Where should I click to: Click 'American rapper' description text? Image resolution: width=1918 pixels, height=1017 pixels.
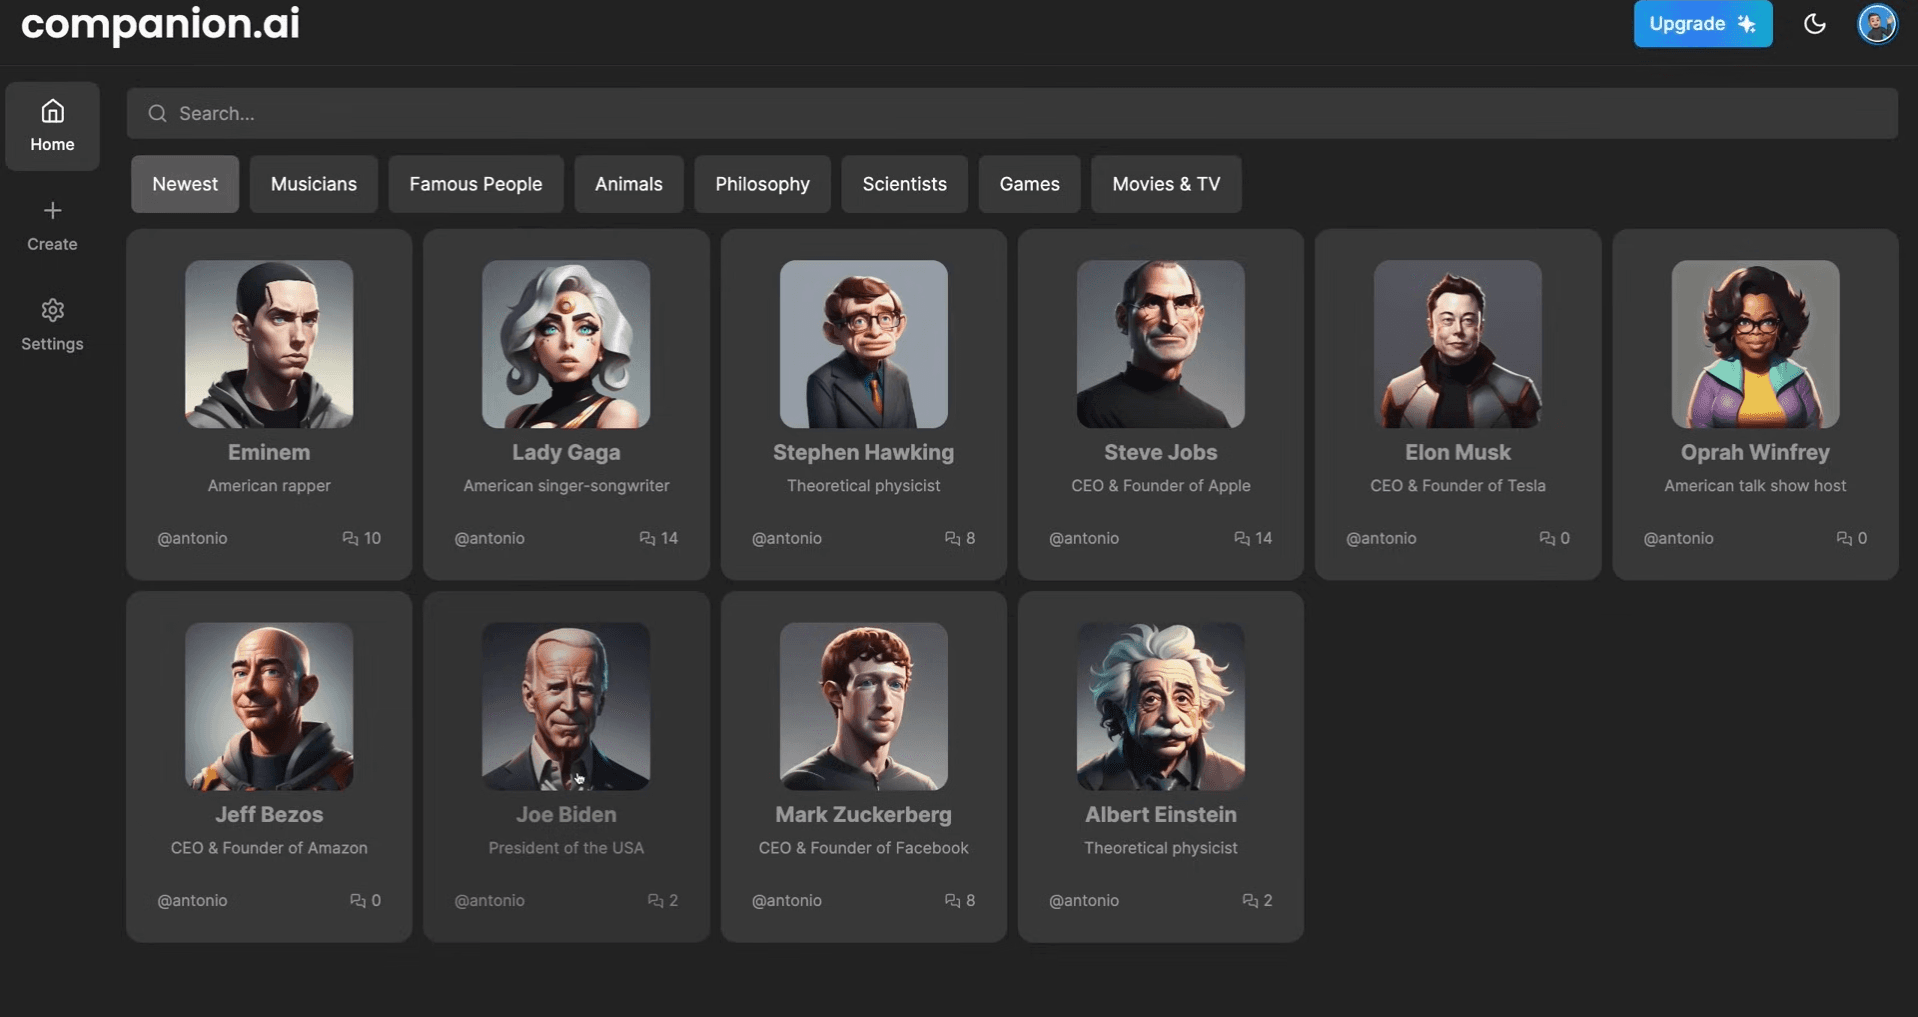click(x=269, y=486)
